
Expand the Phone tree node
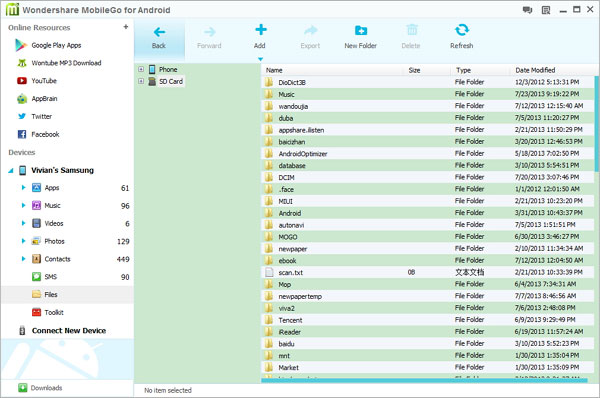141,69
